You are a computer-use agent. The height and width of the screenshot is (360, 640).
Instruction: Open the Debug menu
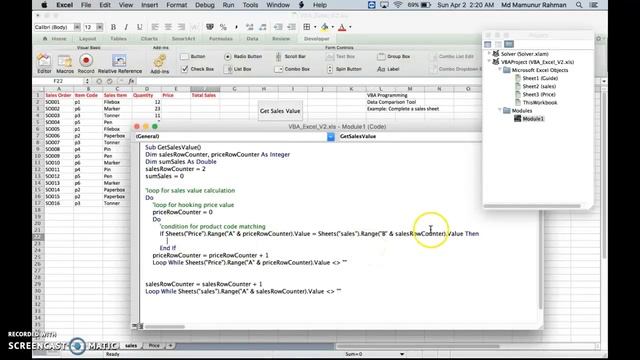coord(204,5)
